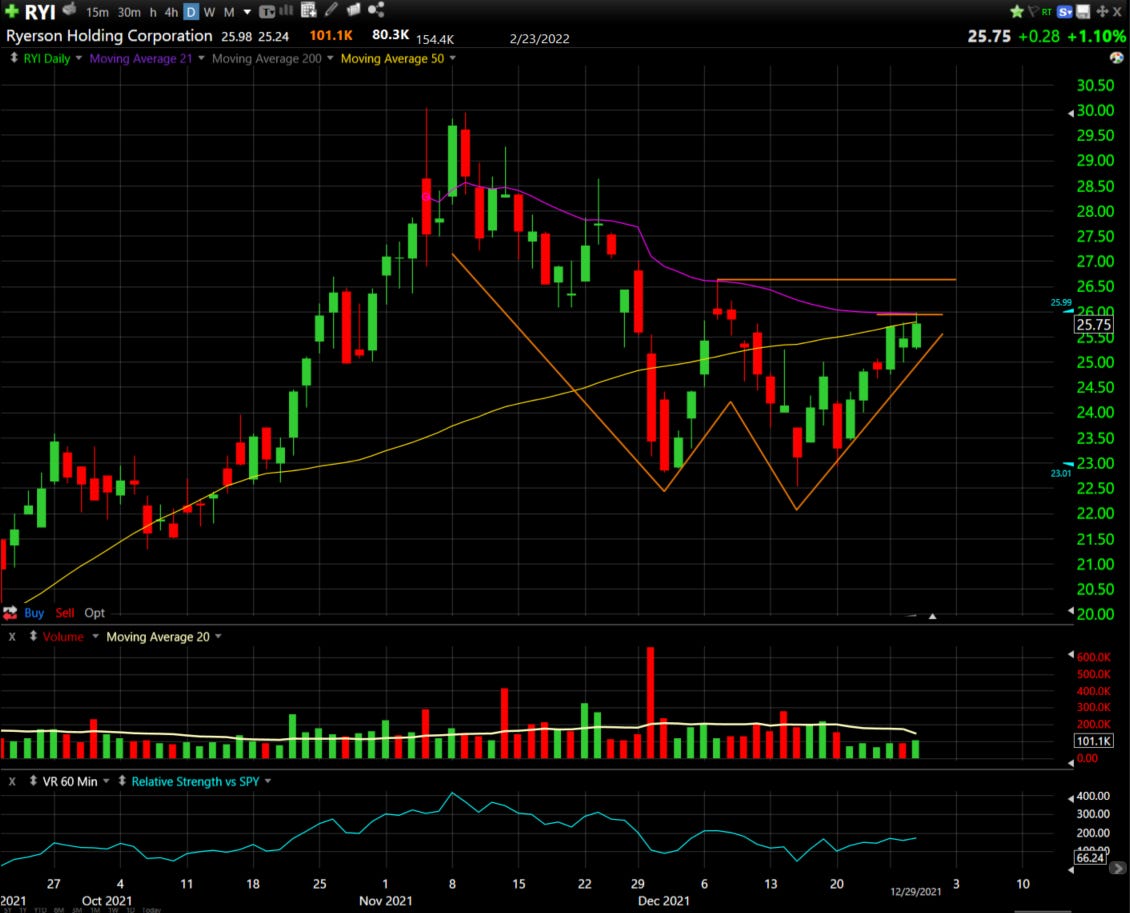This screenshot has height=913, width=1130.
Task: Open the Relative Strength vs SPY dropdown
Action: coord(268,781)
